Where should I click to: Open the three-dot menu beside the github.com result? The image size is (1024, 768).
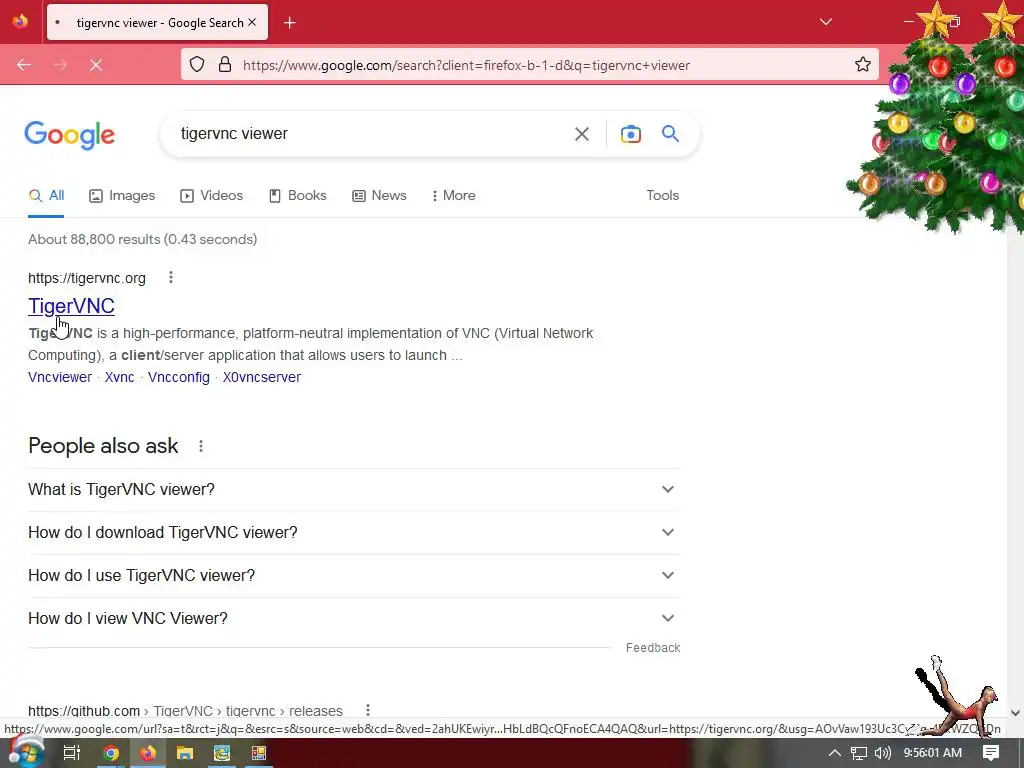point(368,710)
